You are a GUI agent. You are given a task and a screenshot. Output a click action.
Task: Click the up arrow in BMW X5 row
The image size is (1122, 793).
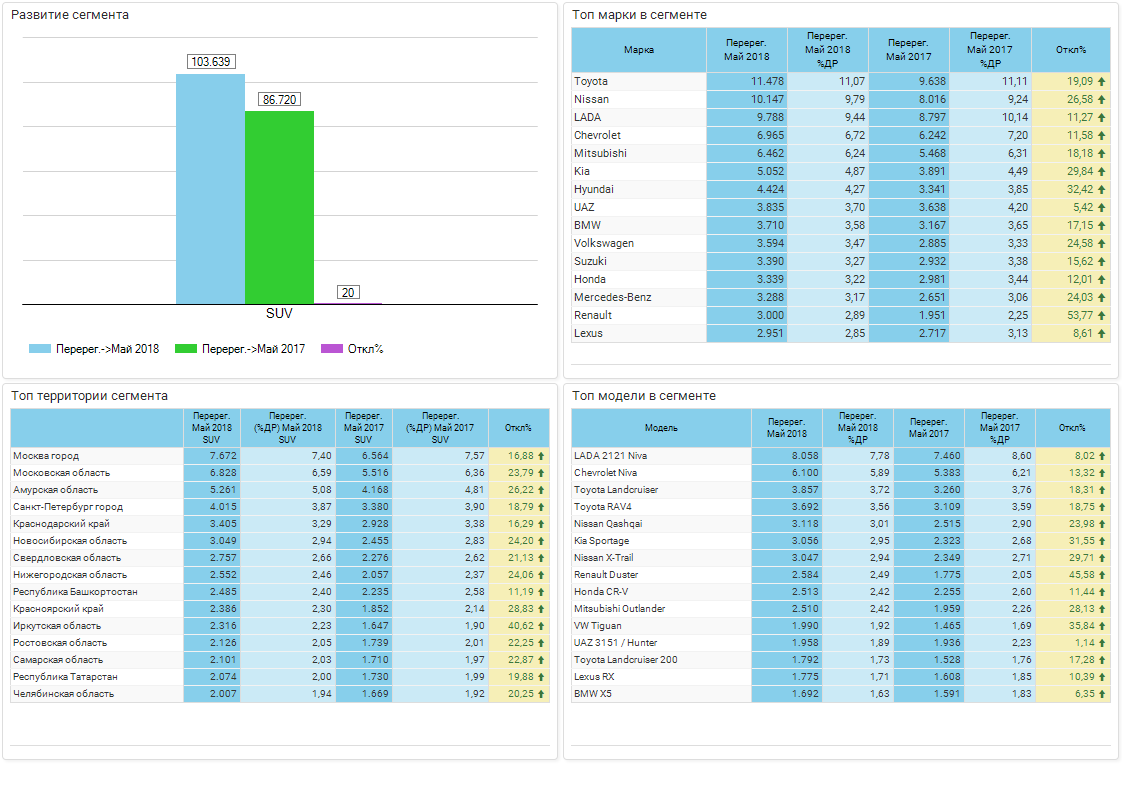(x=1101, y=693)
